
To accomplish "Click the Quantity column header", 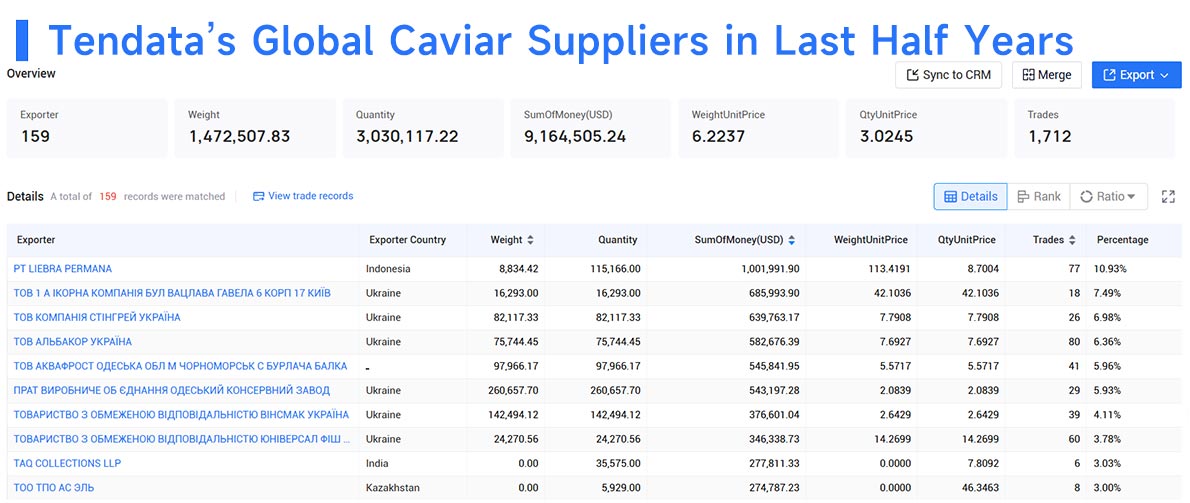I will 617,240.
